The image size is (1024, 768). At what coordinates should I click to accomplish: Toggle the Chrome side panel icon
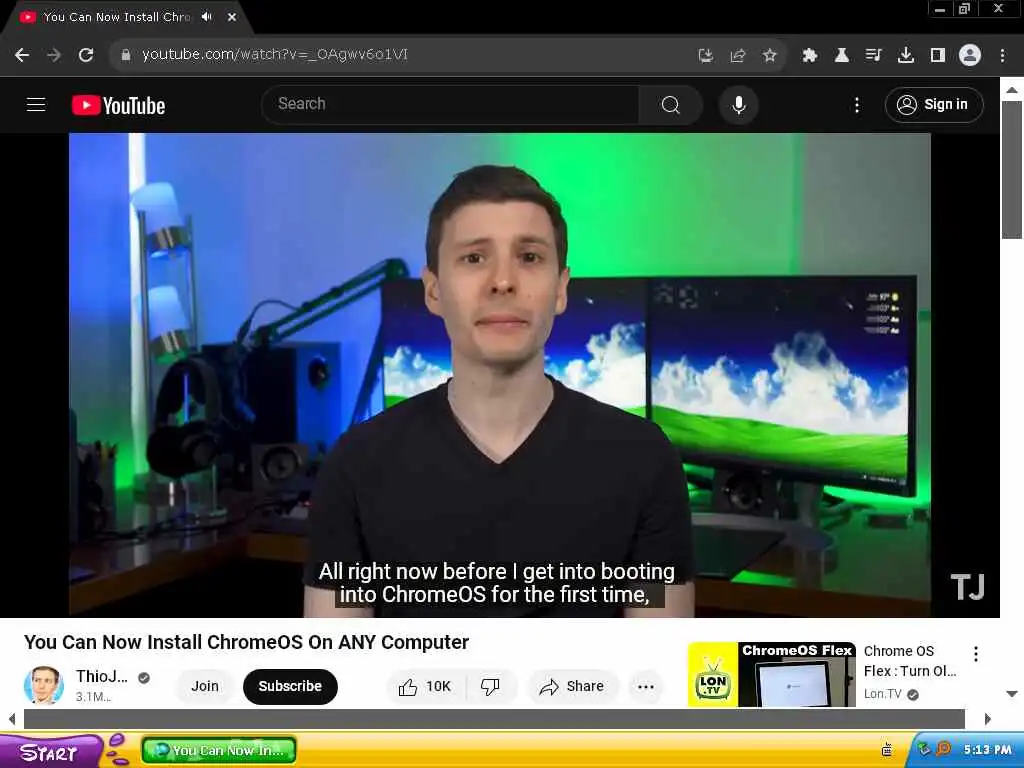coord(938,56)
